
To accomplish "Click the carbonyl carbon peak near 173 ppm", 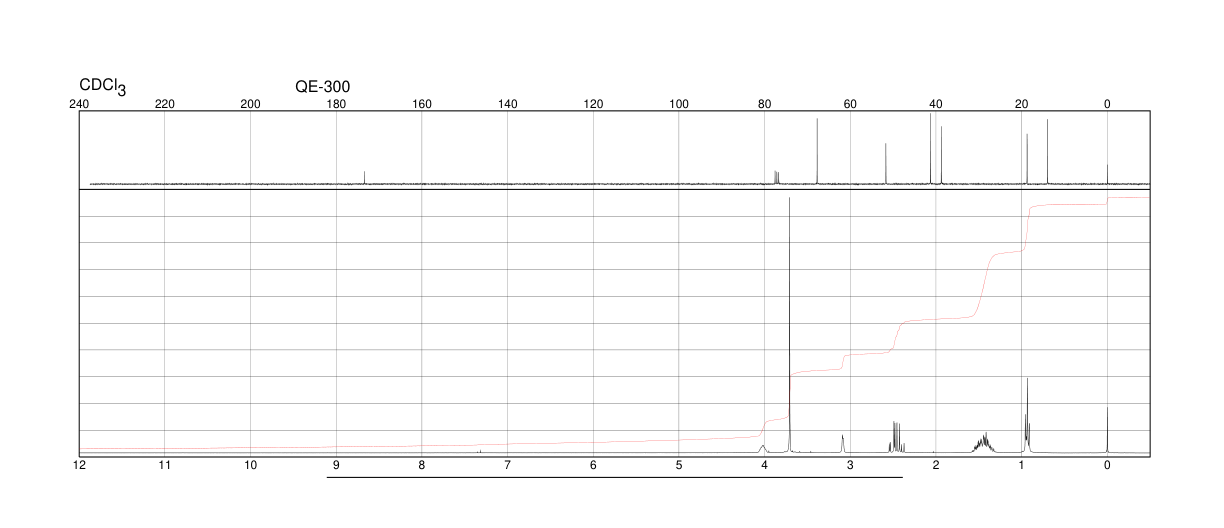I will pos(364,177).
